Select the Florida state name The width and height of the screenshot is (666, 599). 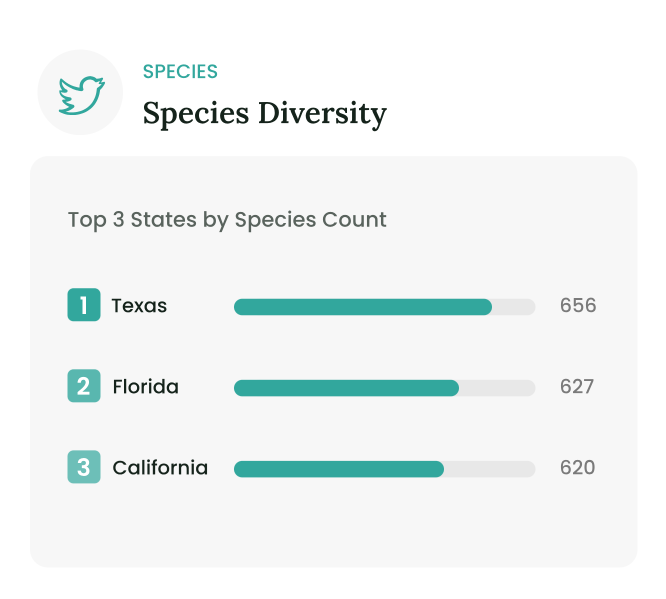[x=146, y=387]
